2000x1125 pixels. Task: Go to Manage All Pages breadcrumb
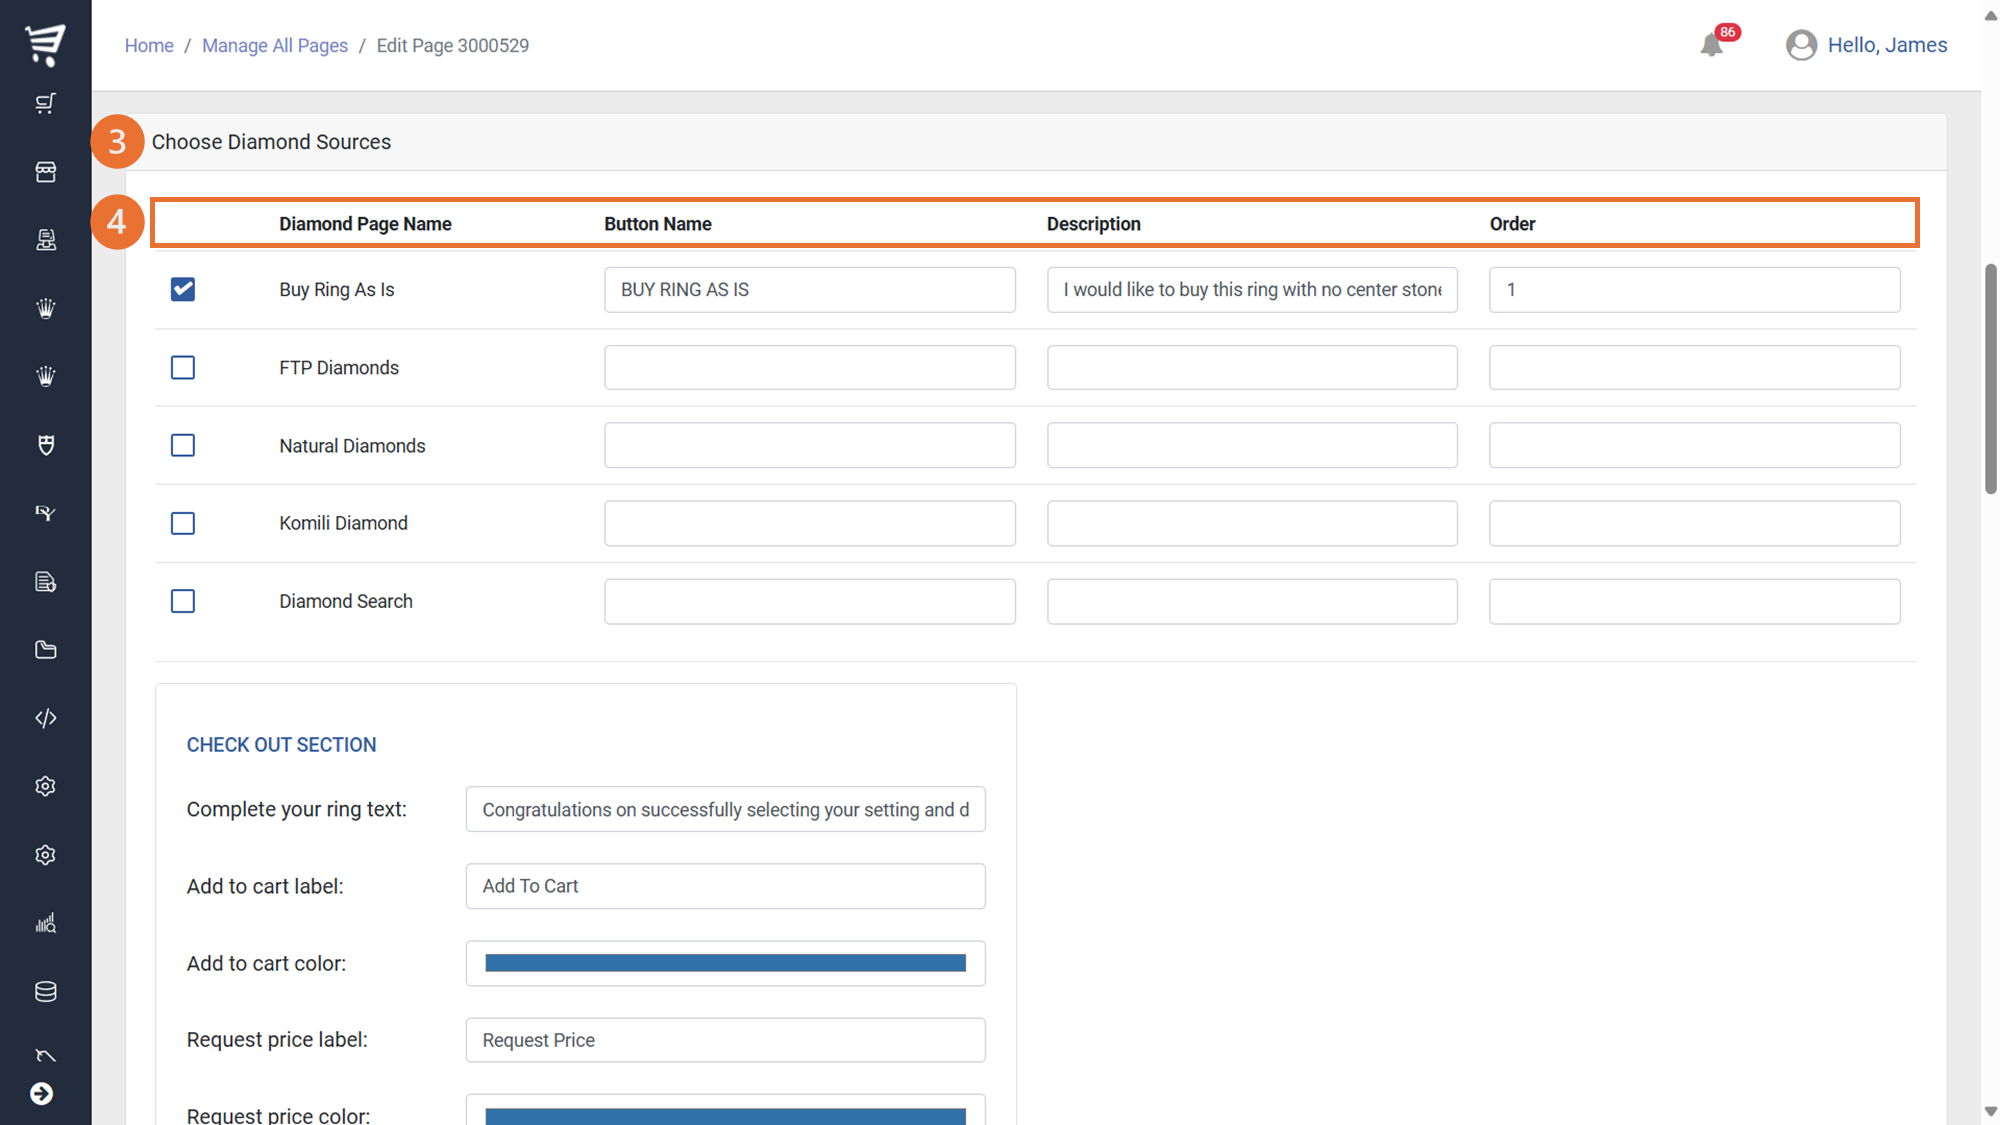coord(274,45)
